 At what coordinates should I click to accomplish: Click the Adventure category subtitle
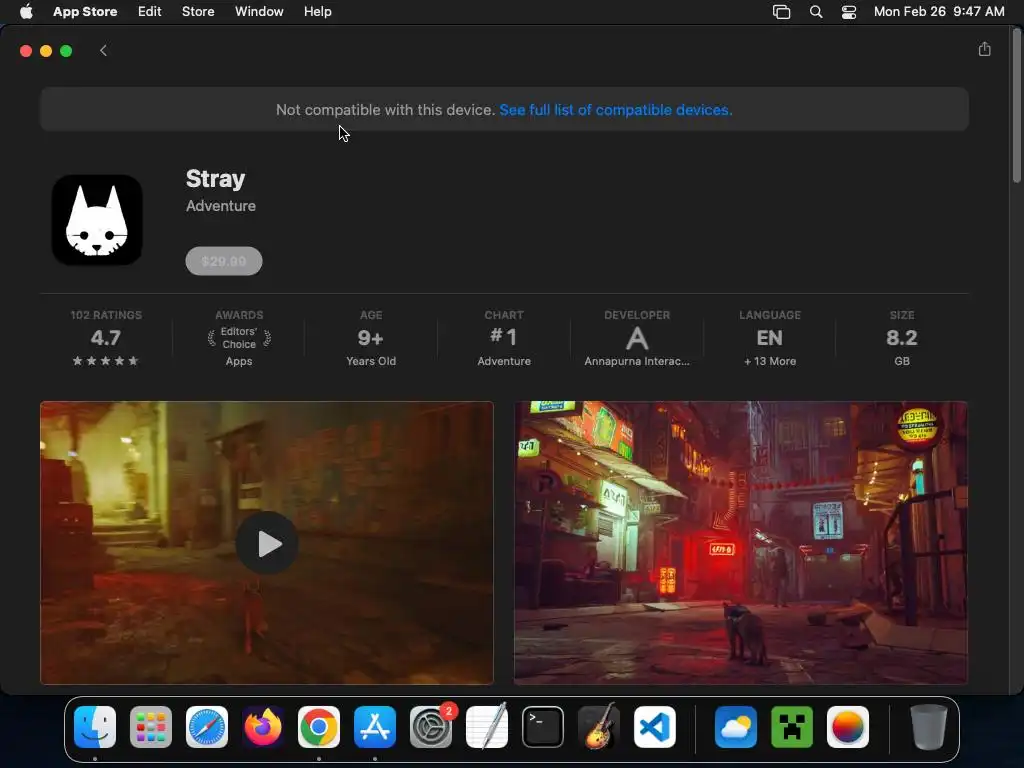221,206
